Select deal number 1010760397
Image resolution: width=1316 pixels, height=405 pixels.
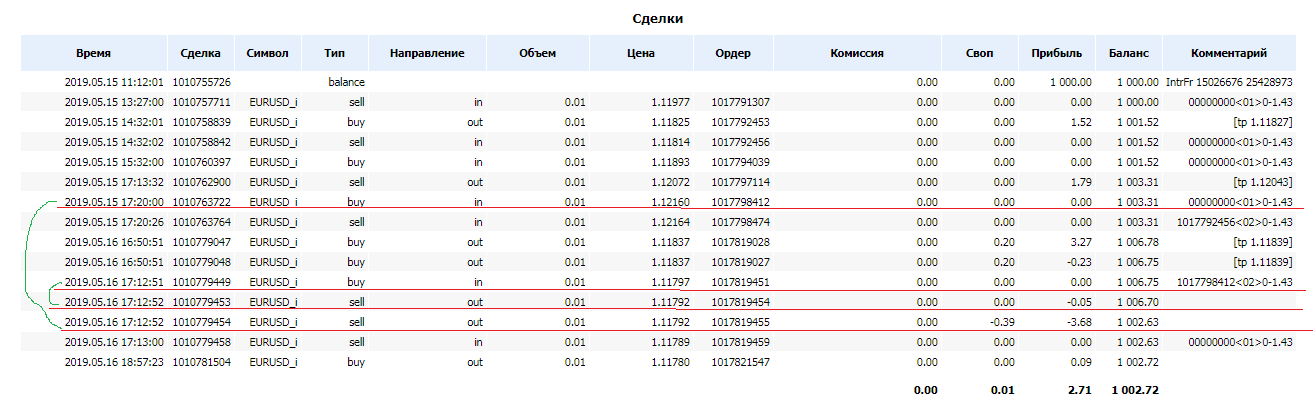click(x=202, y=162)
